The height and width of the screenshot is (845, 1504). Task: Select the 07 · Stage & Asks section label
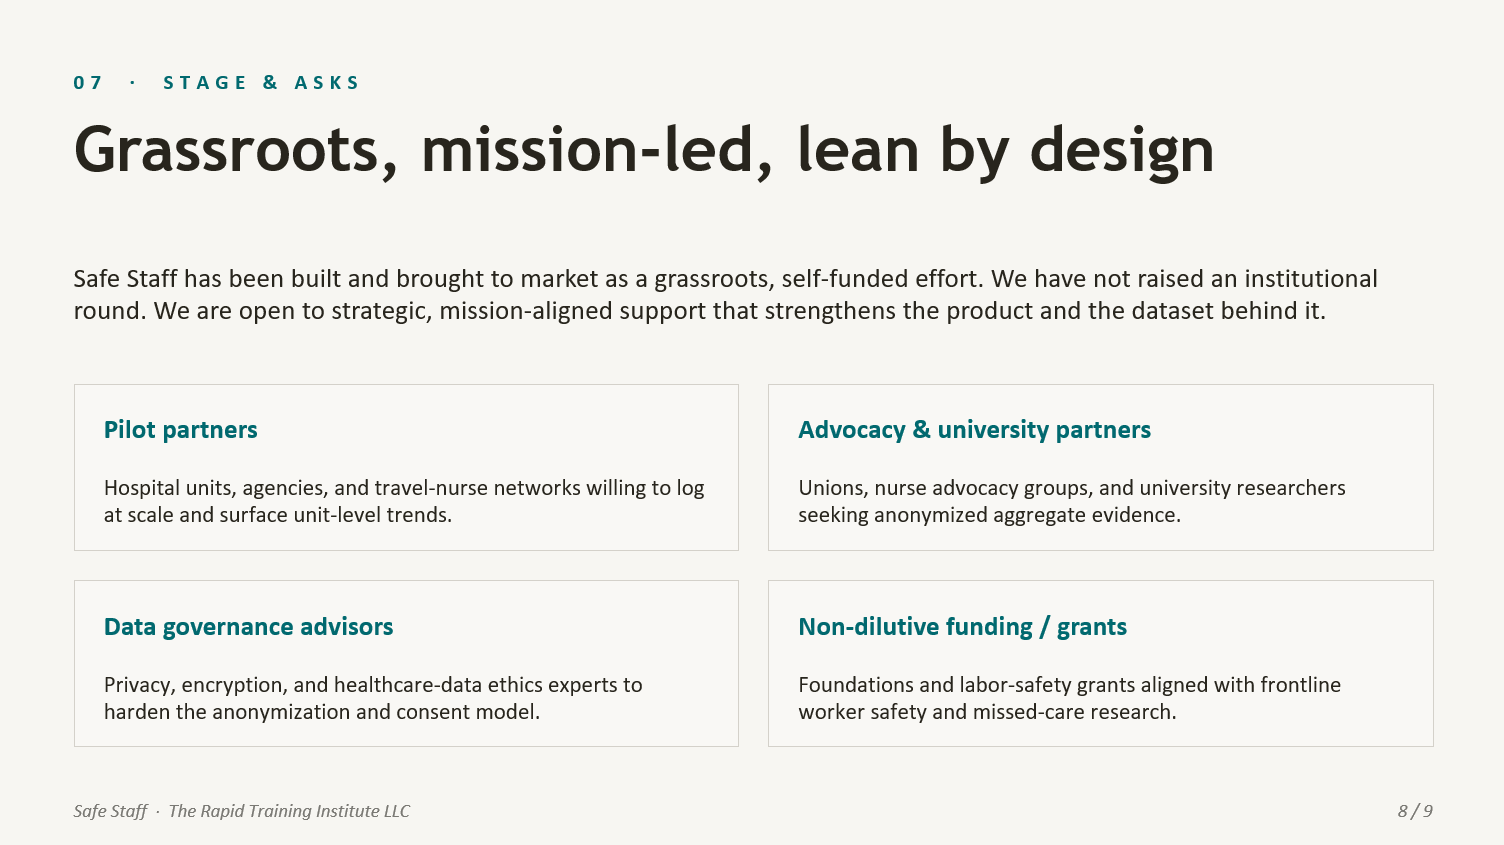[216, 83]
